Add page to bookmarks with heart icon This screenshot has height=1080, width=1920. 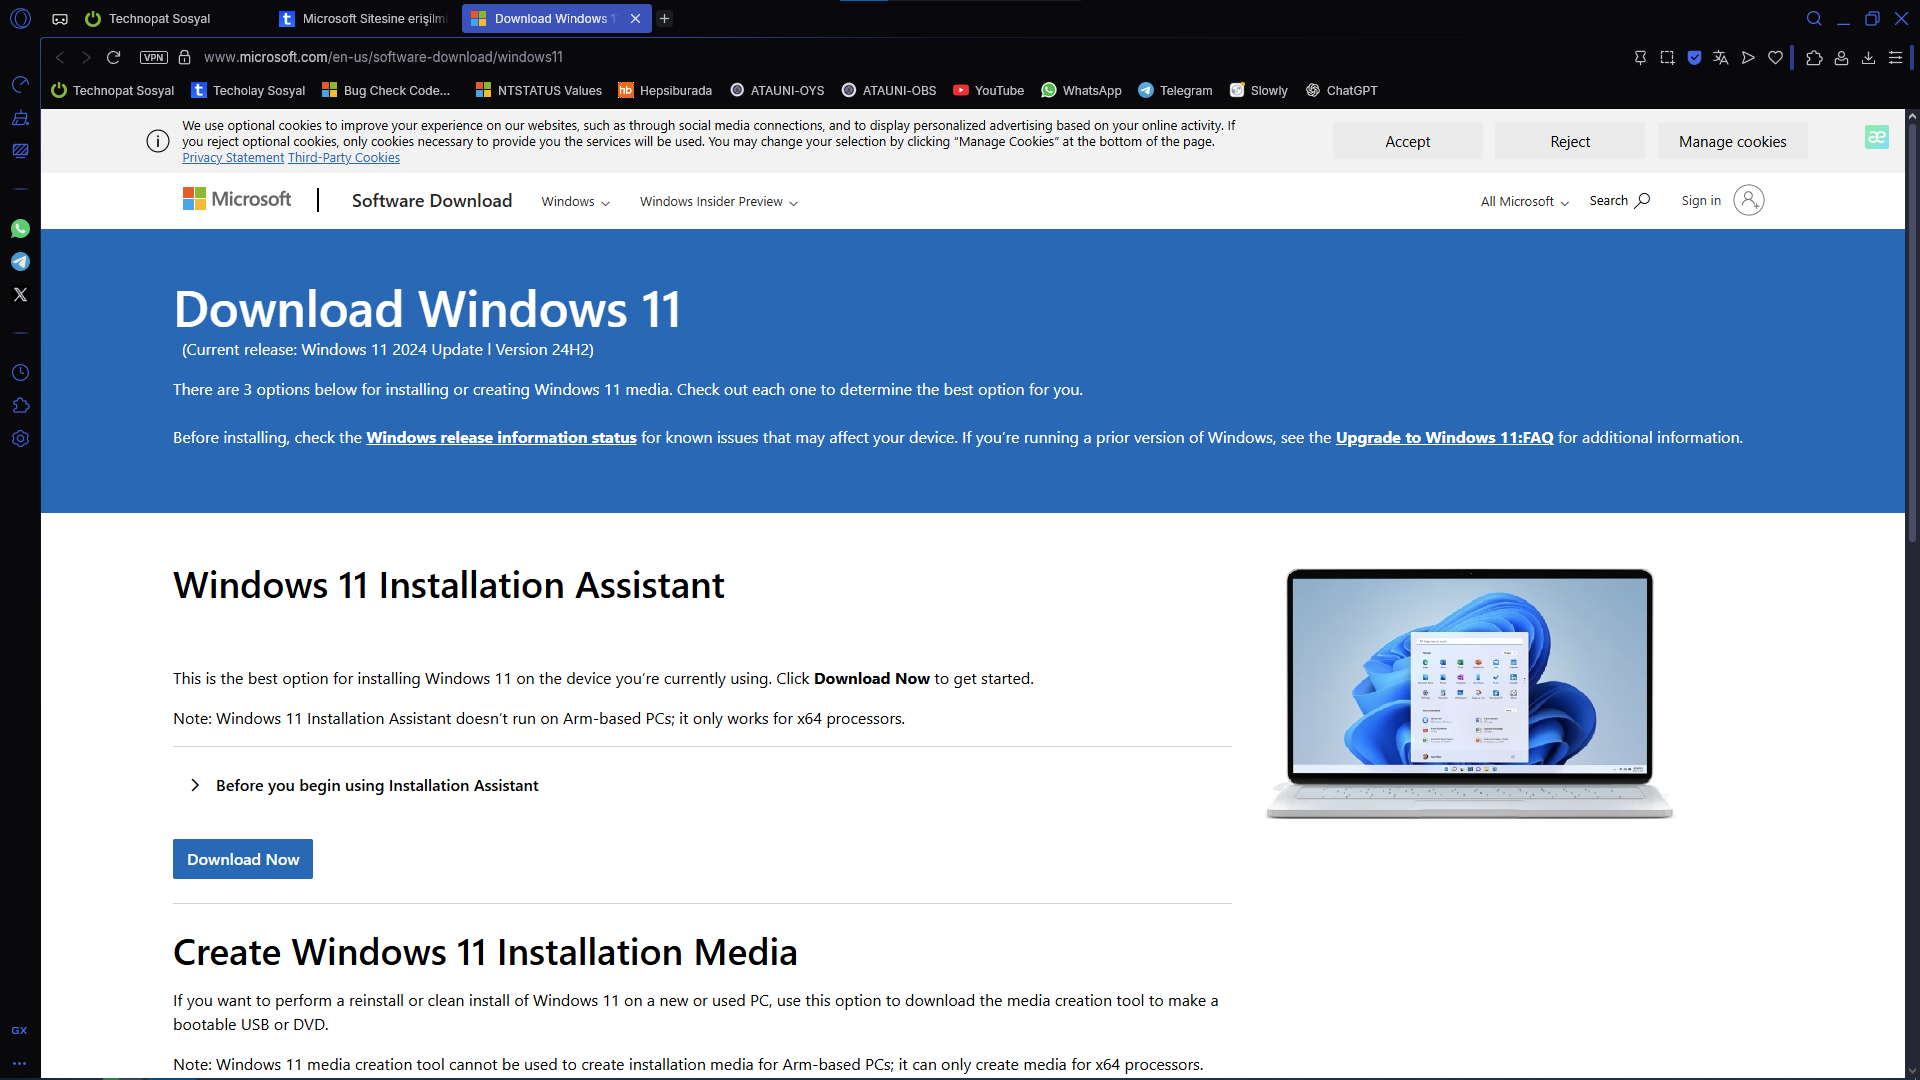[1775, 58]
